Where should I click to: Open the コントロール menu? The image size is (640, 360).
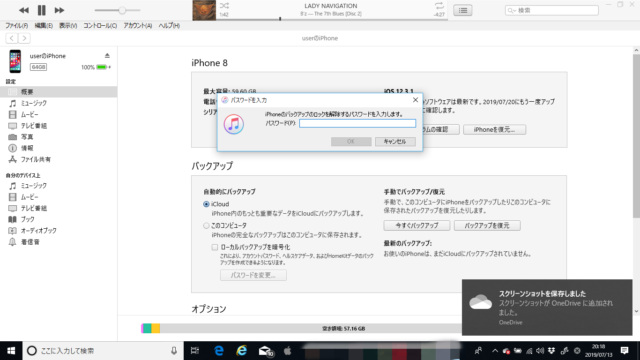point(100,25)
